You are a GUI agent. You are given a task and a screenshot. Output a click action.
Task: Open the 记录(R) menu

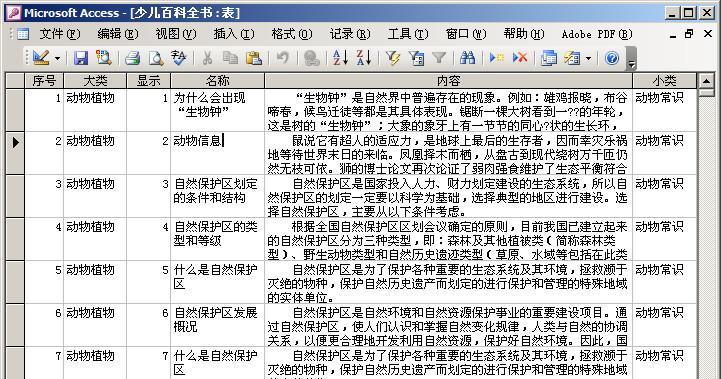(350, 34)
